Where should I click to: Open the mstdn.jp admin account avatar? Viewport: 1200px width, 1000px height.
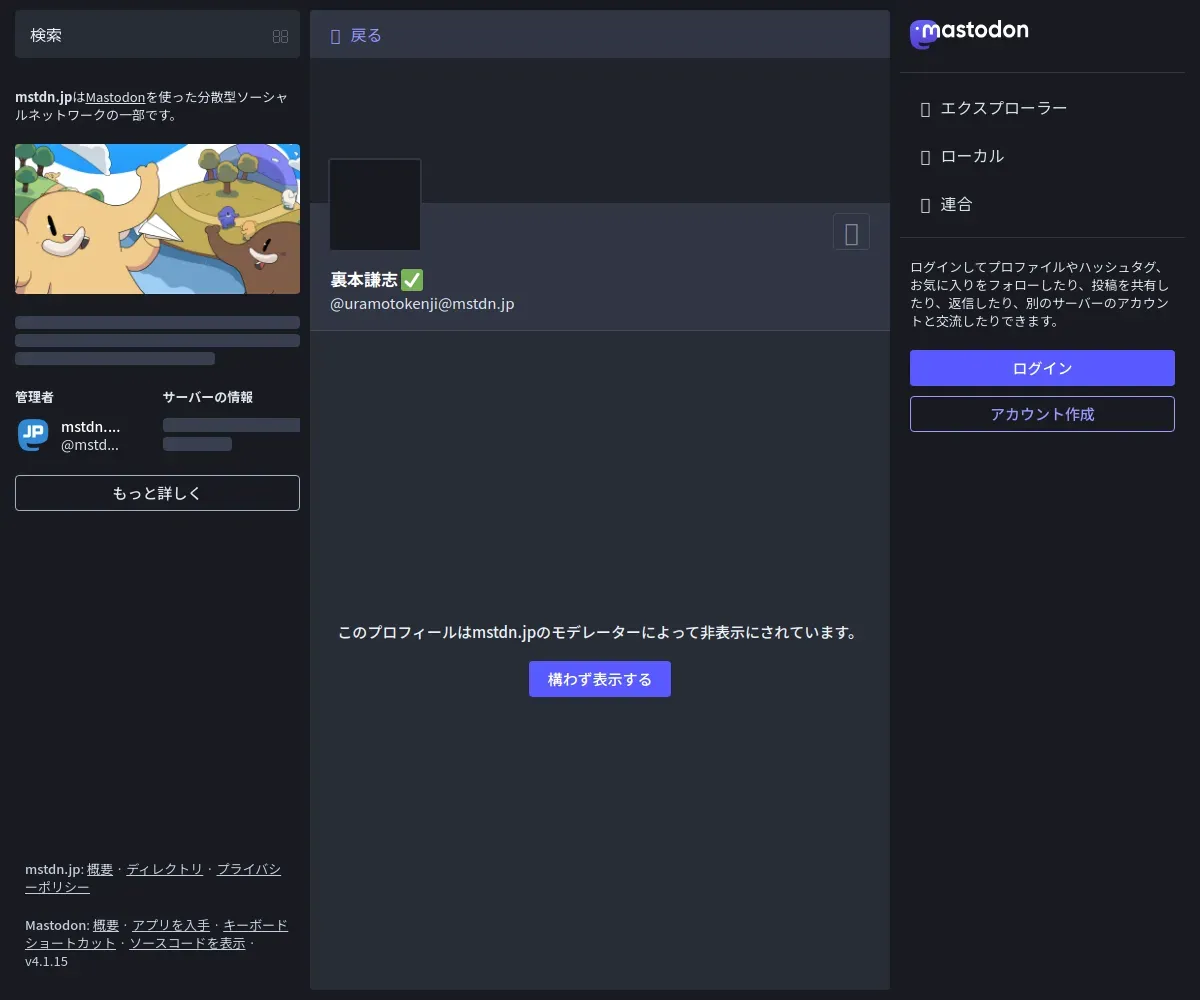click(33, 434)
